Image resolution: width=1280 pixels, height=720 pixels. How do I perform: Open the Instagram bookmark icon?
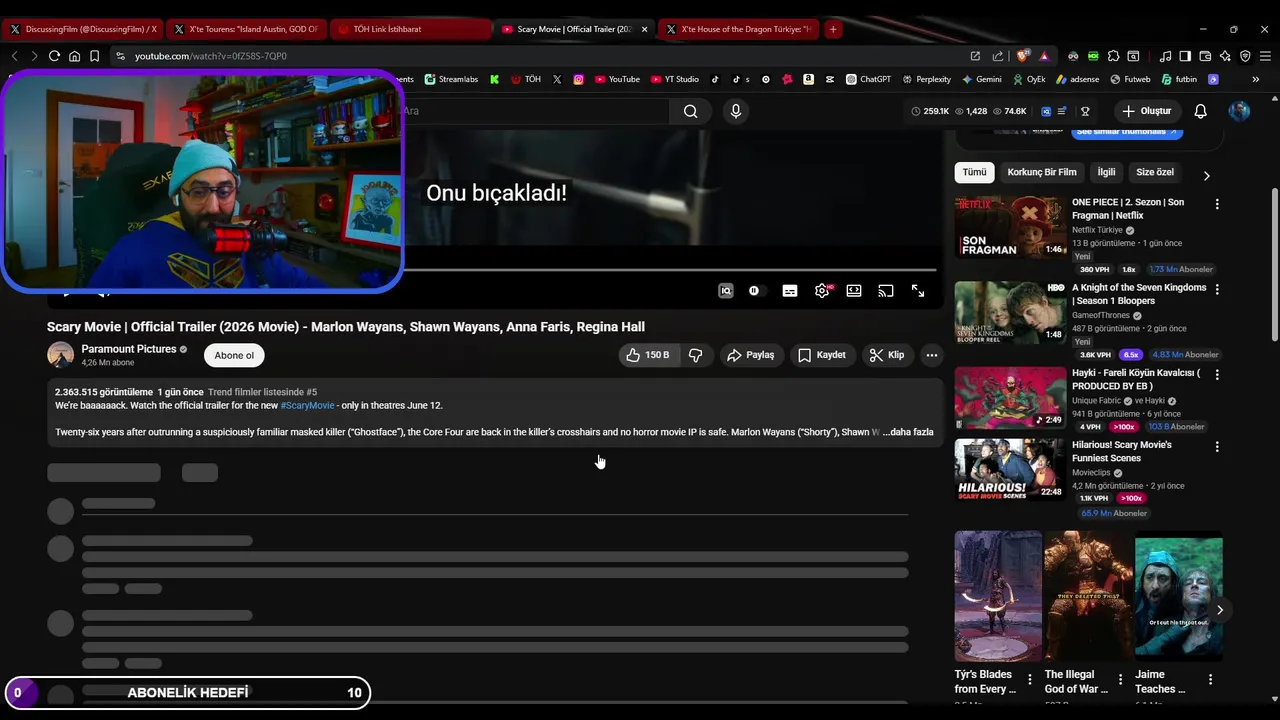[x=578, y=79]
